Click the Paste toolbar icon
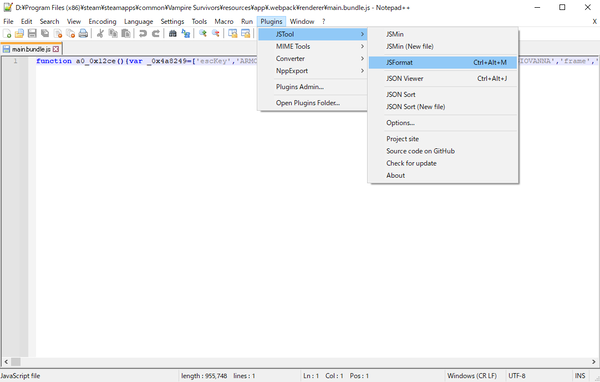Viewport: 600px width, 382px height. click(x=126, y=34)
